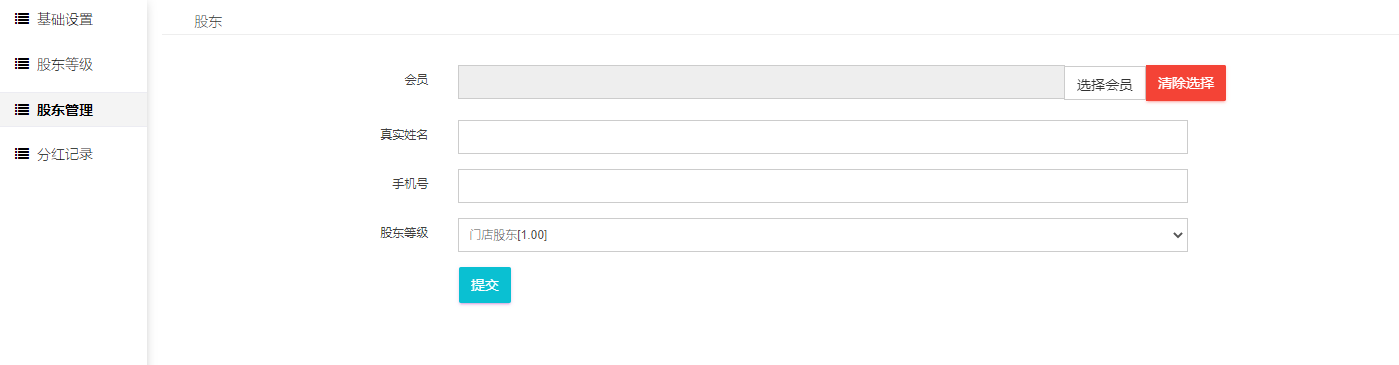Click the list icon beside 分红记录
This screenshot has width=1399, height=365.
[x=22, y=154]
